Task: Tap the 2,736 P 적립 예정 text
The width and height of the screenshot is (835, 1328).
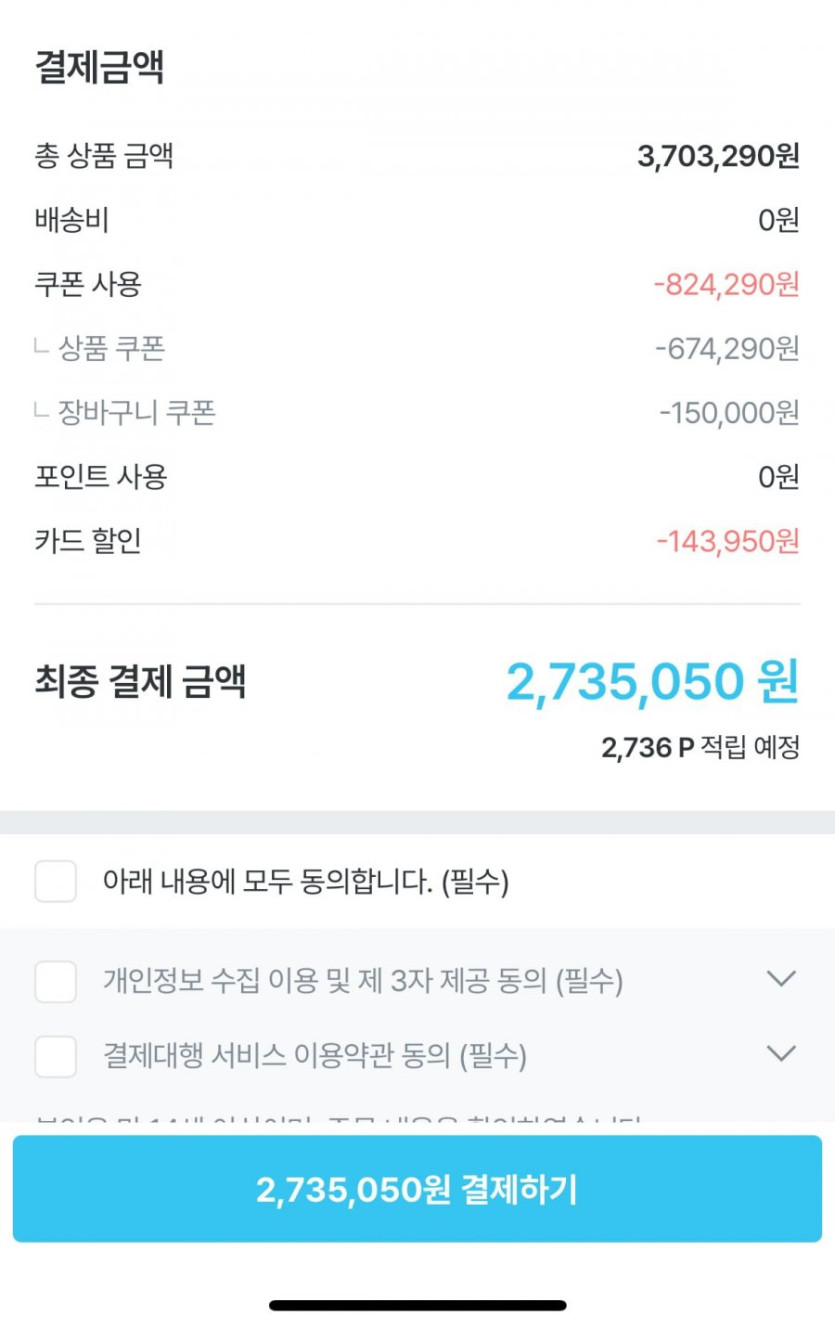Action: click(x=700, y=748)
